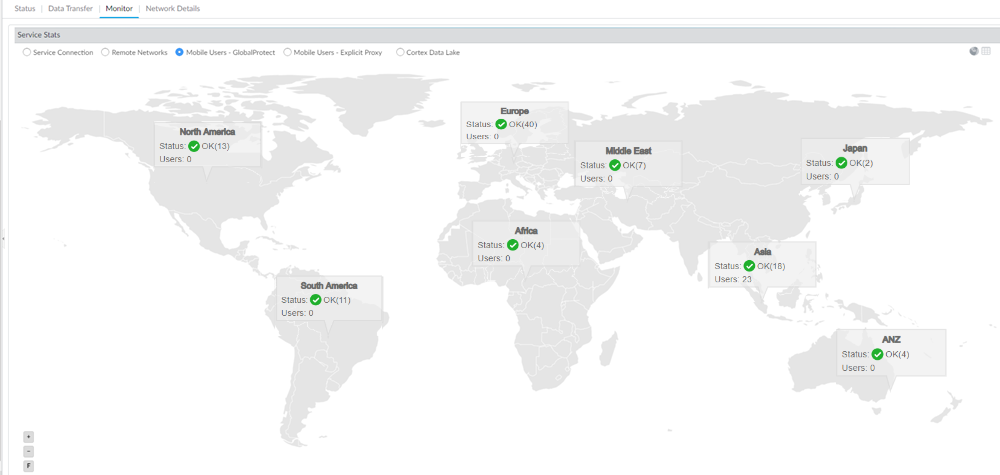This screenshot has height=475, width=1000.
Task: Expand the left side panel handle
Action: [3, 238]
